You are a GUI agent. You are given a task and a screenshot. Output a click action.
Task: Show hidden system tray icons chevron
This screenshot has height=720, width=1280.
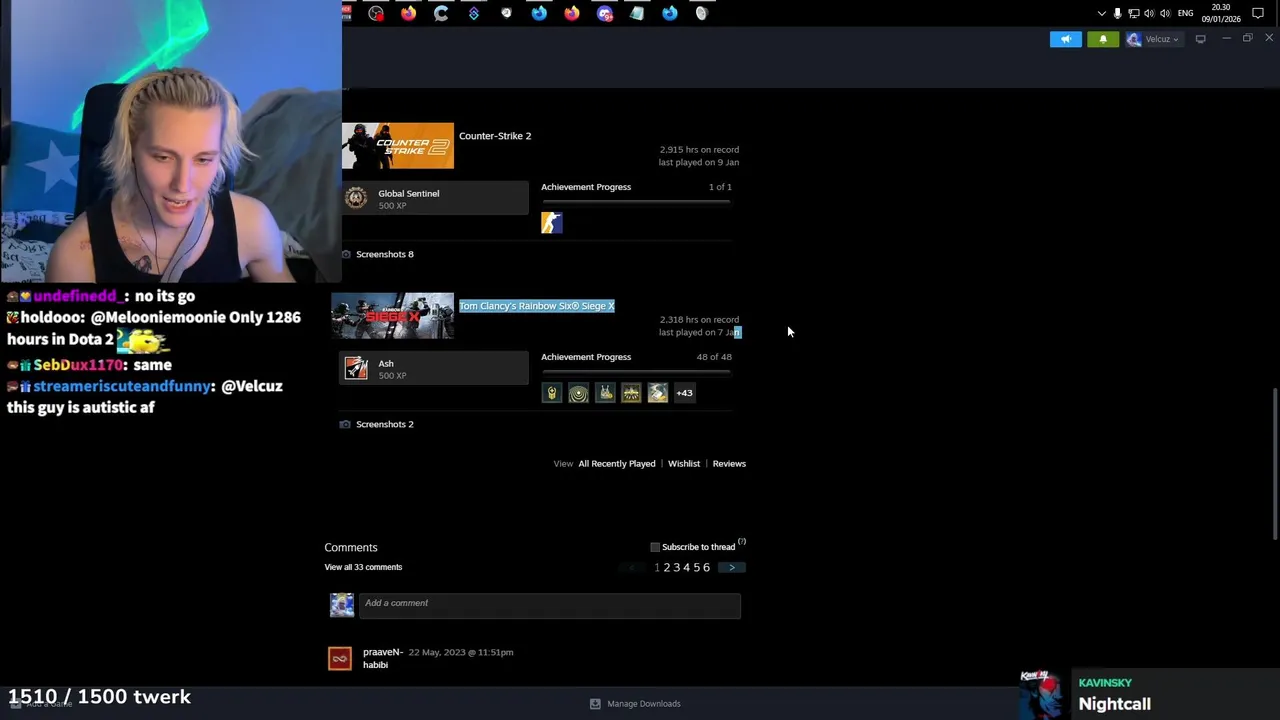tap(1102, 13)
